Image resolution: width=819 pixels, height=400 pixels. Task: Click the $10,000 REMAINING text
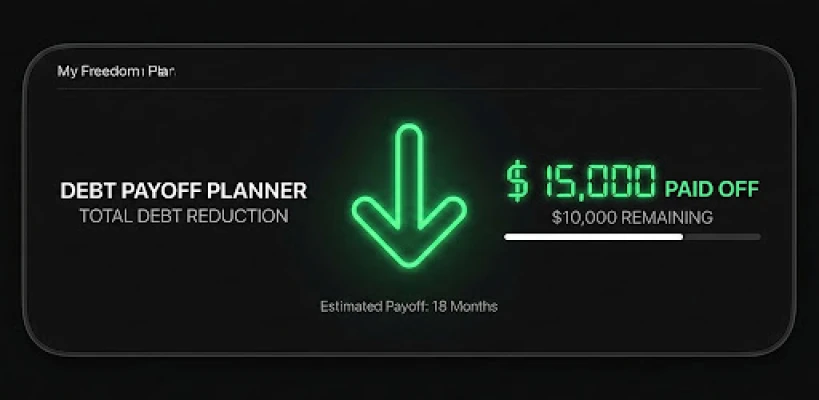pos(632,216)
